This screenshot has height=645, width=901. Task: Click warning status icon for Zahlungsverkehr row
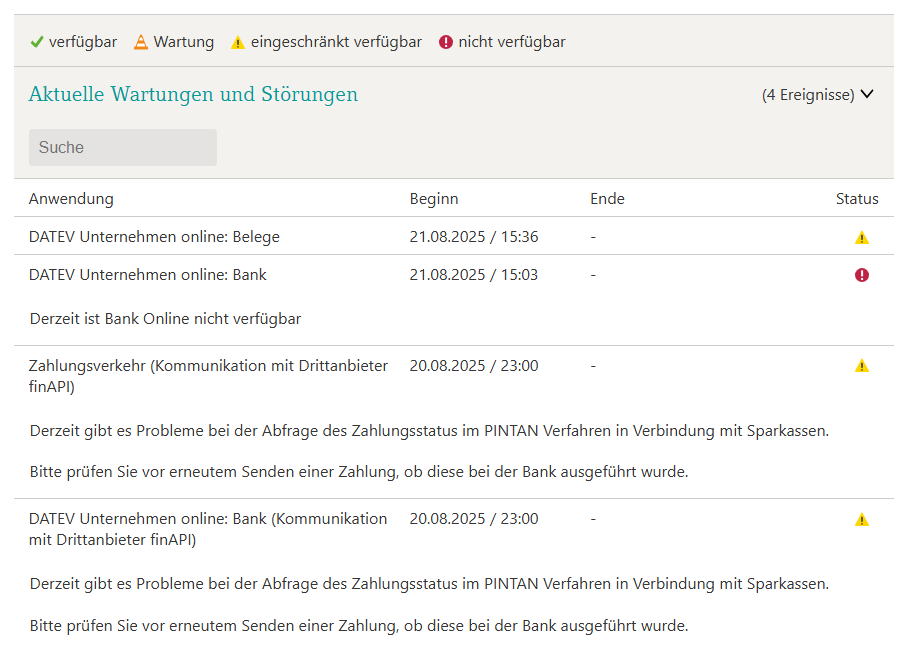(x=862, y=366)
